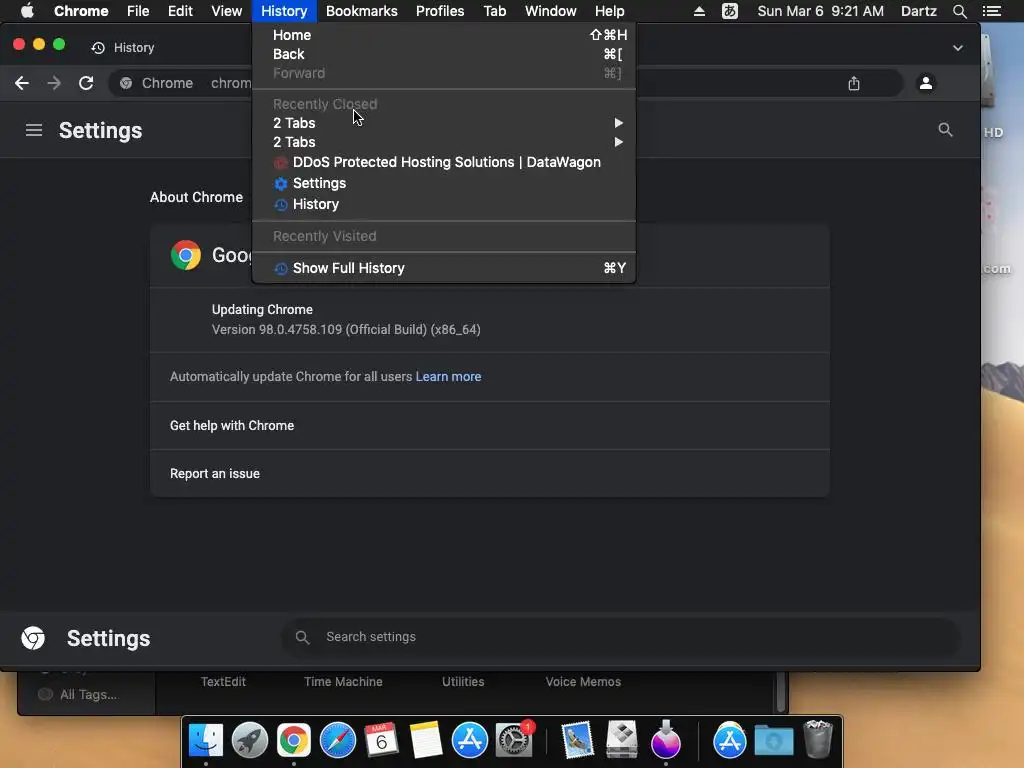The image size is (1024, 768).
Task: Click the eject icon in menu bar
Action: [x=699, y=11]
